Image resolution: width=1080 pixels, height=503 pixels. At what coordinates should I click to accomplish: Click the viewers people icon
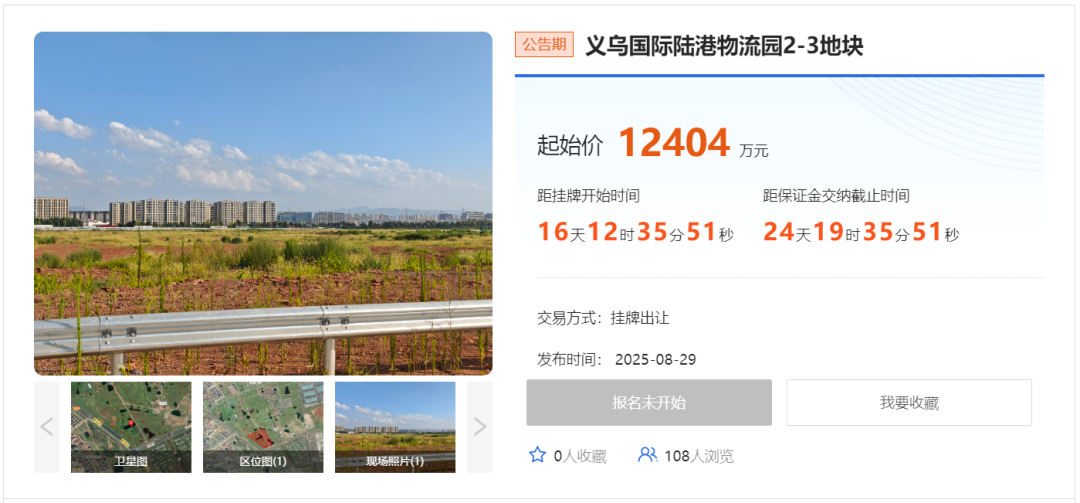pyautogui.click(x=647, y=455)
